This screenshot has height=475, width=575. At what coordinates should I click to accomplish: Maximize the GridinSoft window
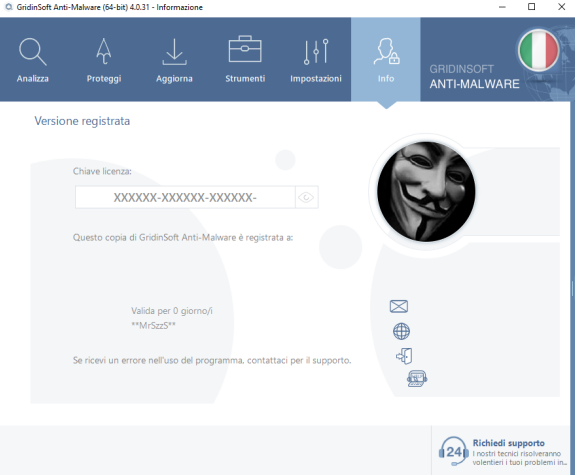pyautogui.click(x=531, y=7)
